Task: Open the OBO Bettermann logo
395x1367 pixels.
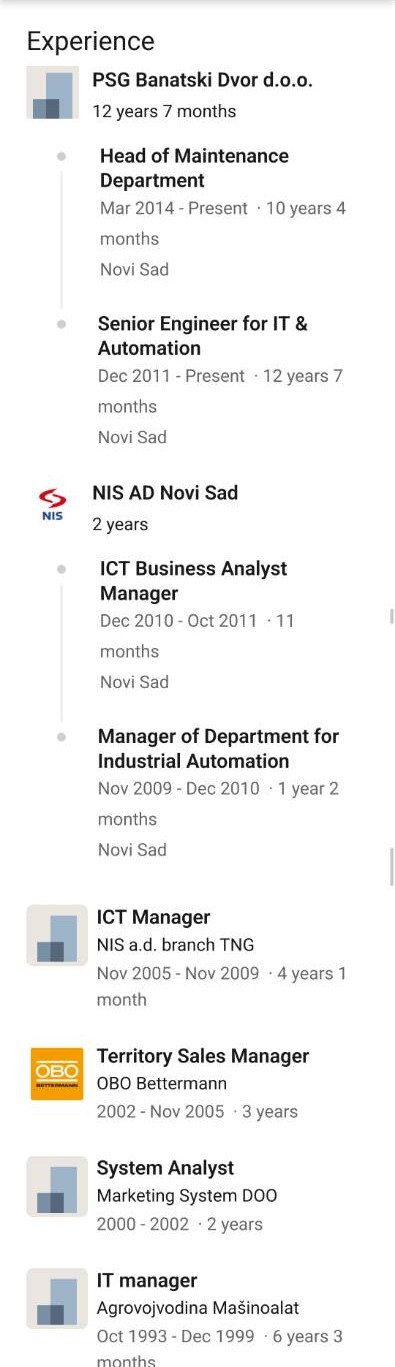Action: pyautogui.click(x=57, y=1073)
